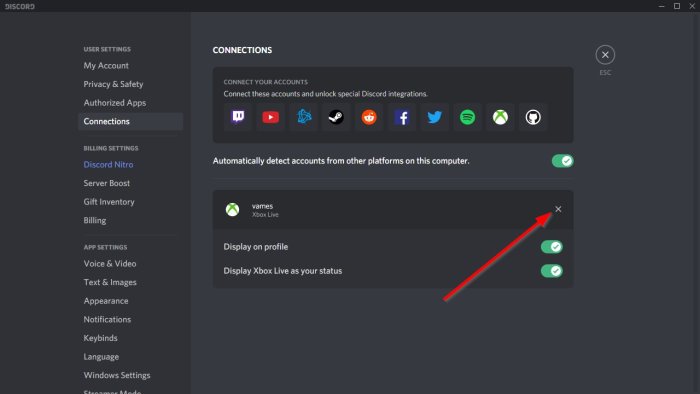This screenshot has height=394, width=700.
Task: Open Text & Images settings
Action: click(x=130, y=282)
